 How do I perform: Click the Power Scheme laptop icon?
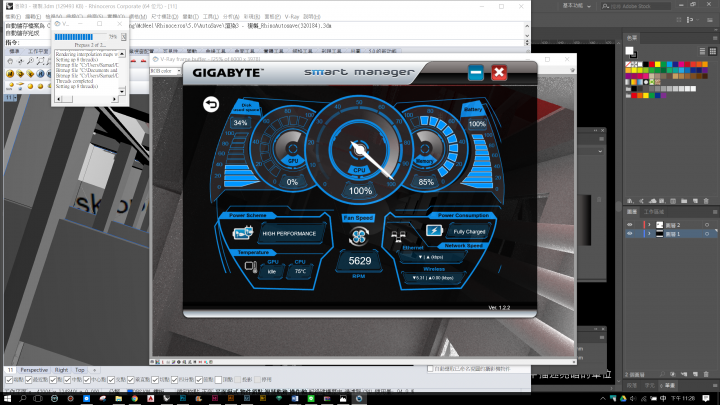[242, 233]
